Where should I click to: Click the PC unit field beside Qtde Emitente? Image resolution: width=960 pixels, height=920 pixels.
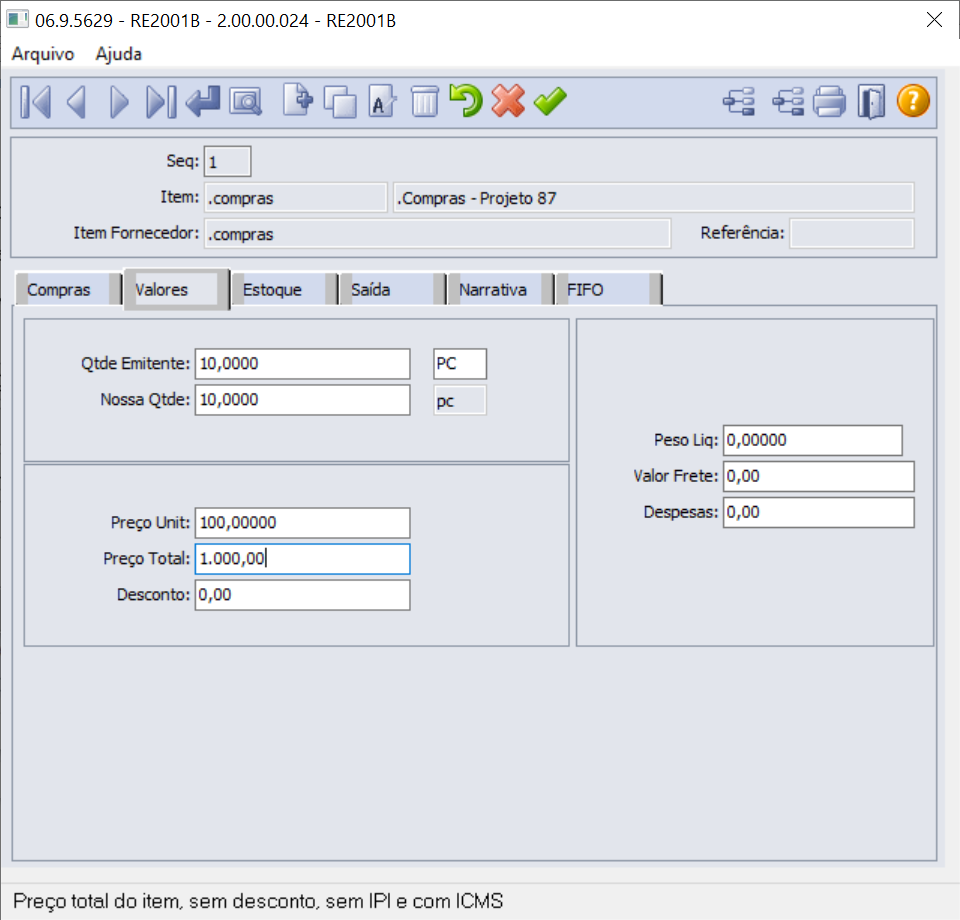[x=460, y=364]
